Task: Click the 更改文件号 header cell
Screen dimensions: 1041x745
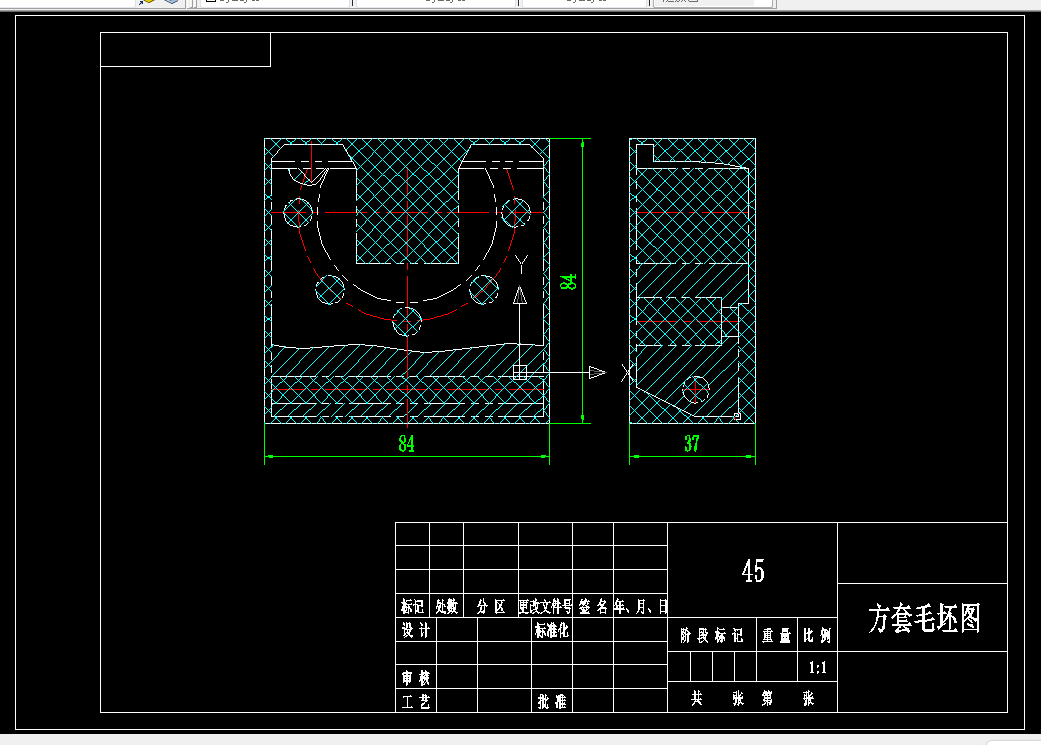Action: 545,606
